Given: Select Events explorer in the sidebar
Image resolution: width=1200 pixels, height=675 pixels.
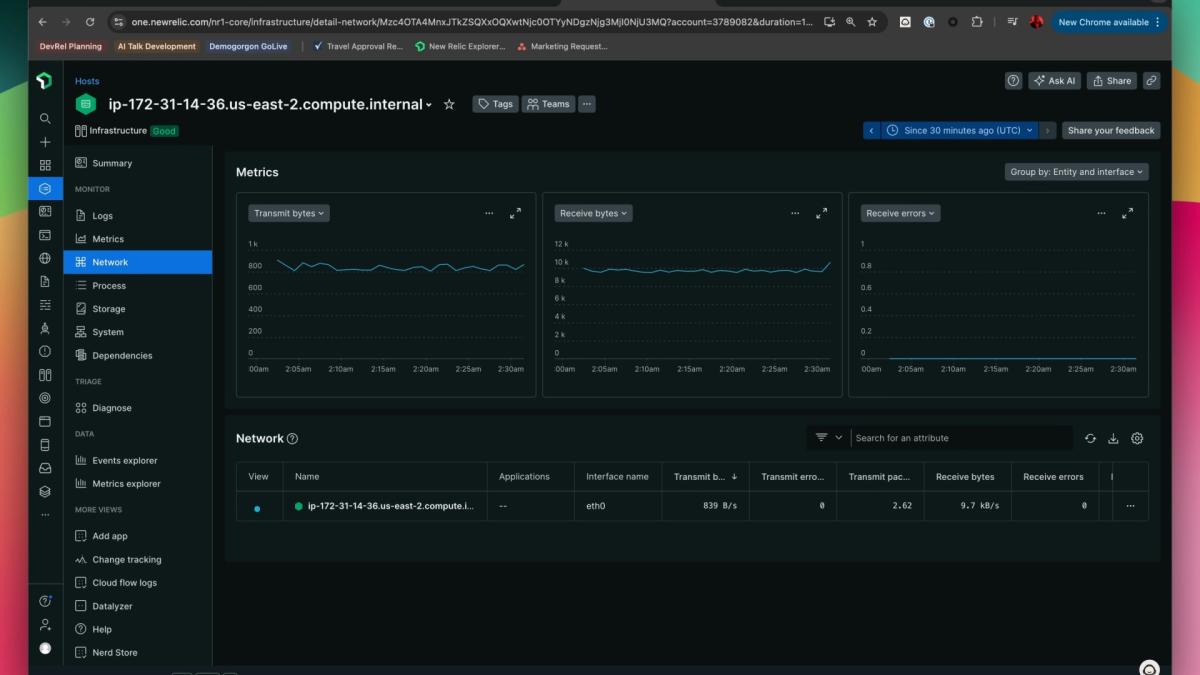Looking at the screenshot, I should tap(125, 461).
